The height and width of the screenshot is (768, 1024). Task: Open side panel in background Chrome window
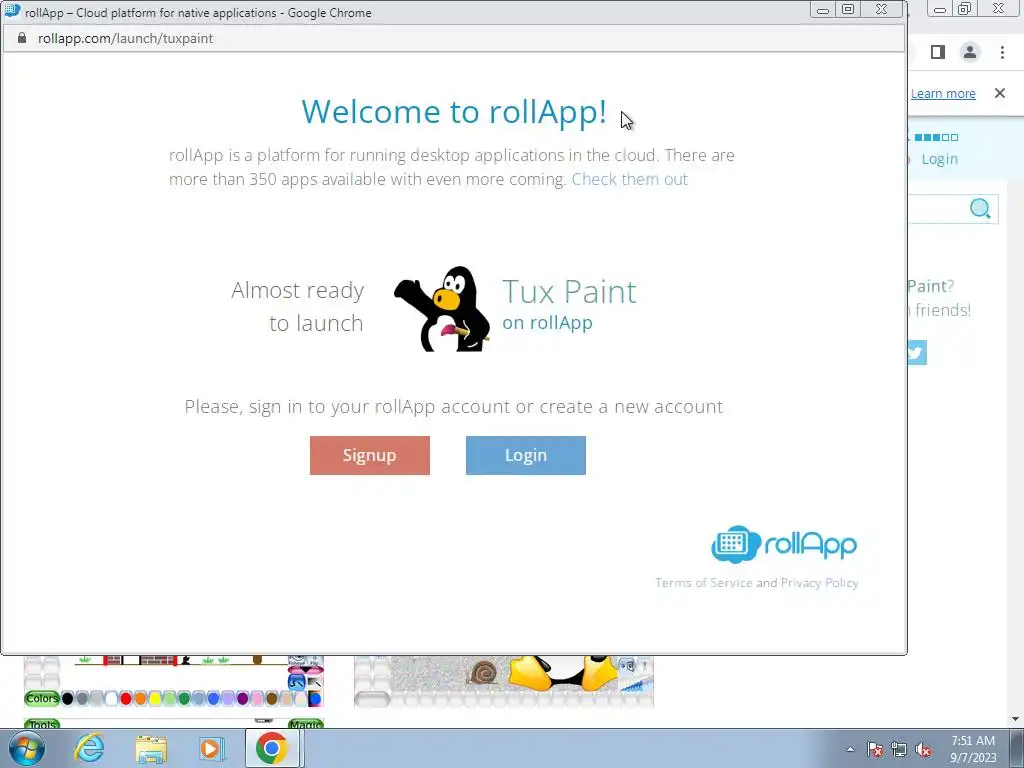[x=938, y=52]
